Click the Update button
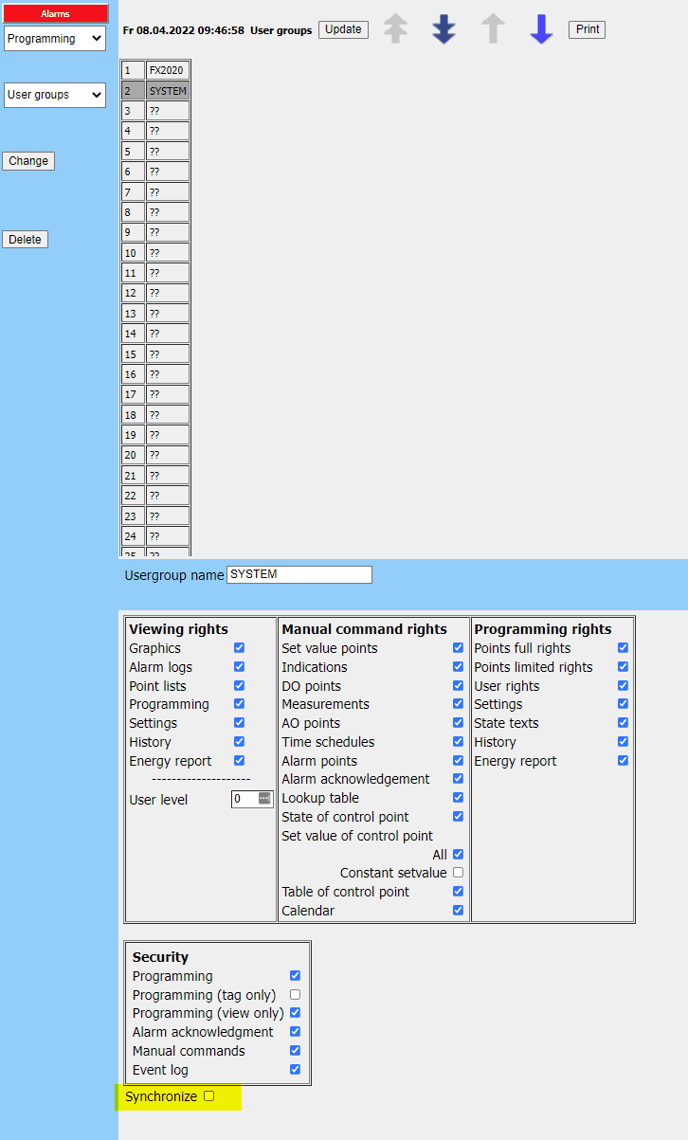The image size is (688, 1140). click(x=343, y=30)
